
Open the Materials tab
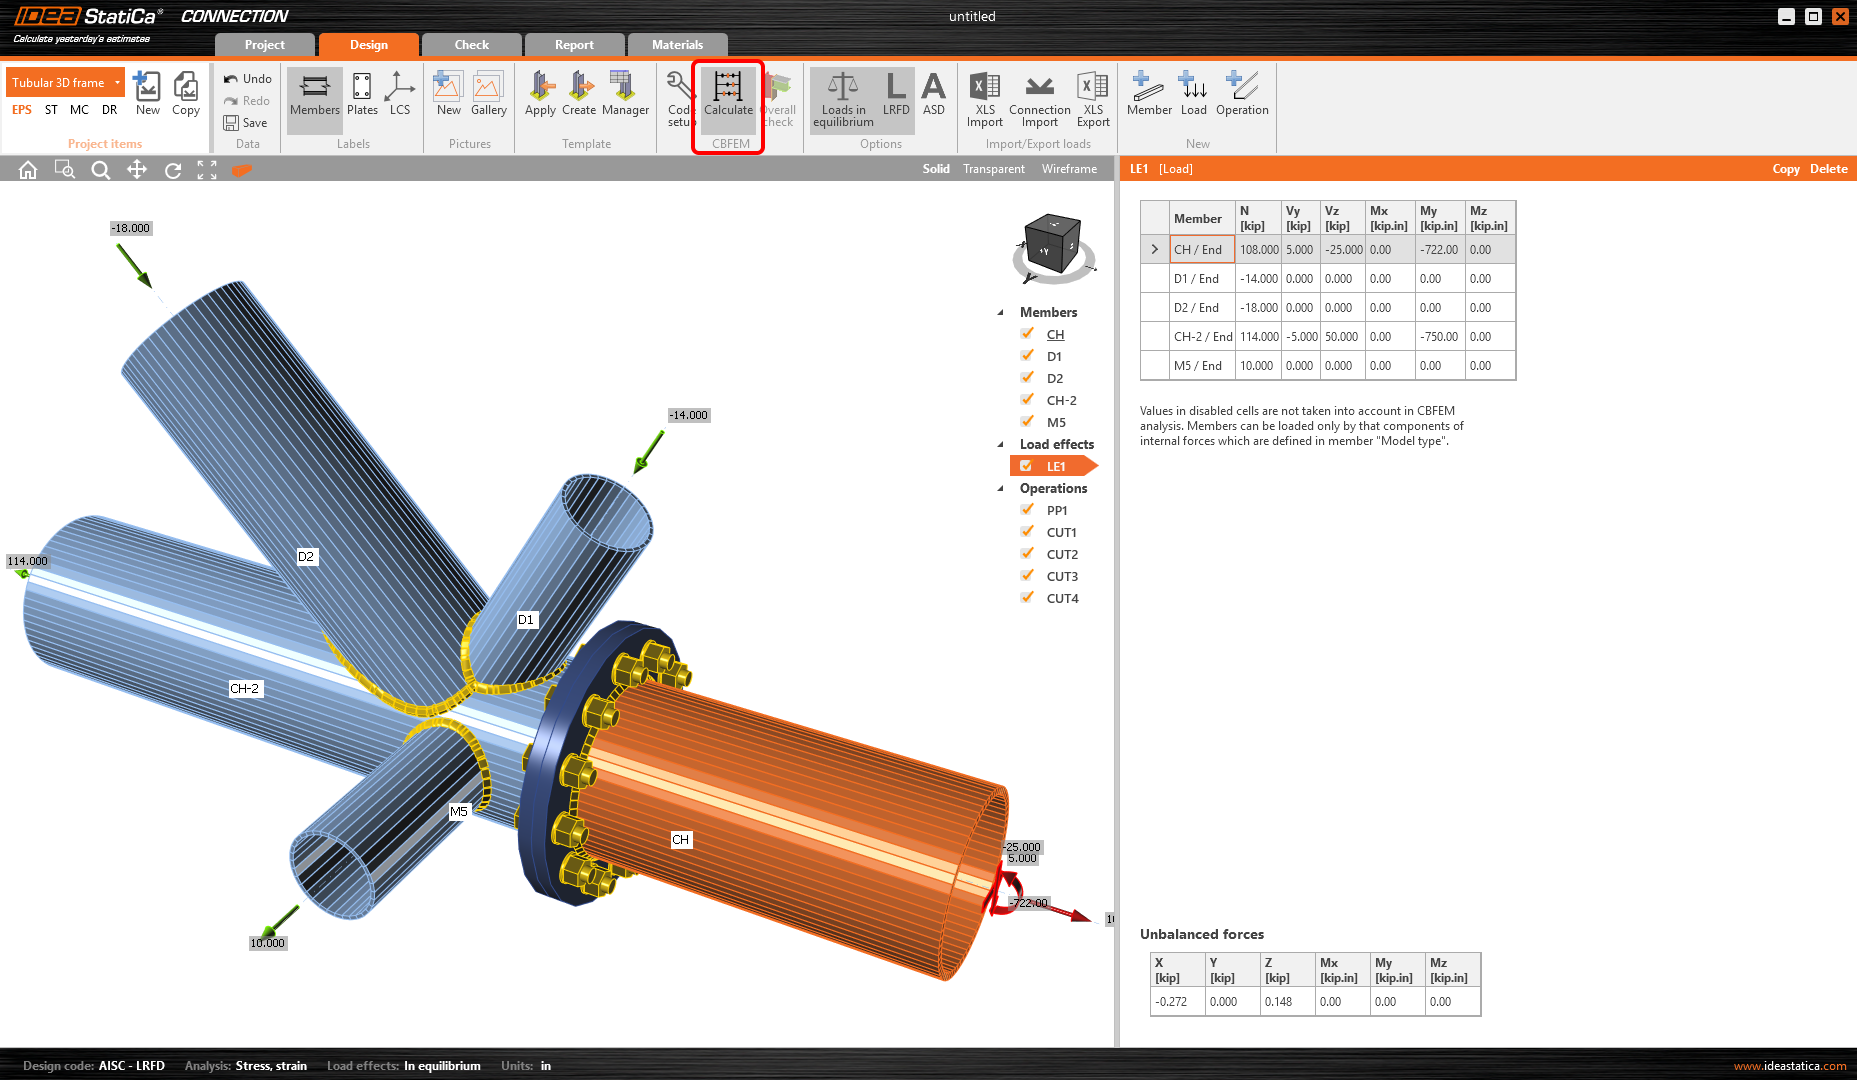(x=677, y=45)
